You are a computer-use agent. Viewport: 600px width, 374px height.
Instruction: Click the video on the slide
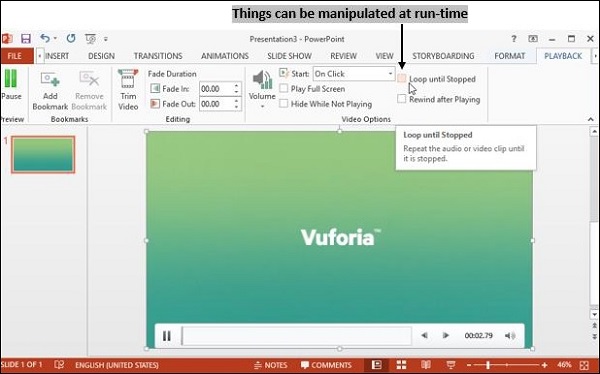click(340, 240)
